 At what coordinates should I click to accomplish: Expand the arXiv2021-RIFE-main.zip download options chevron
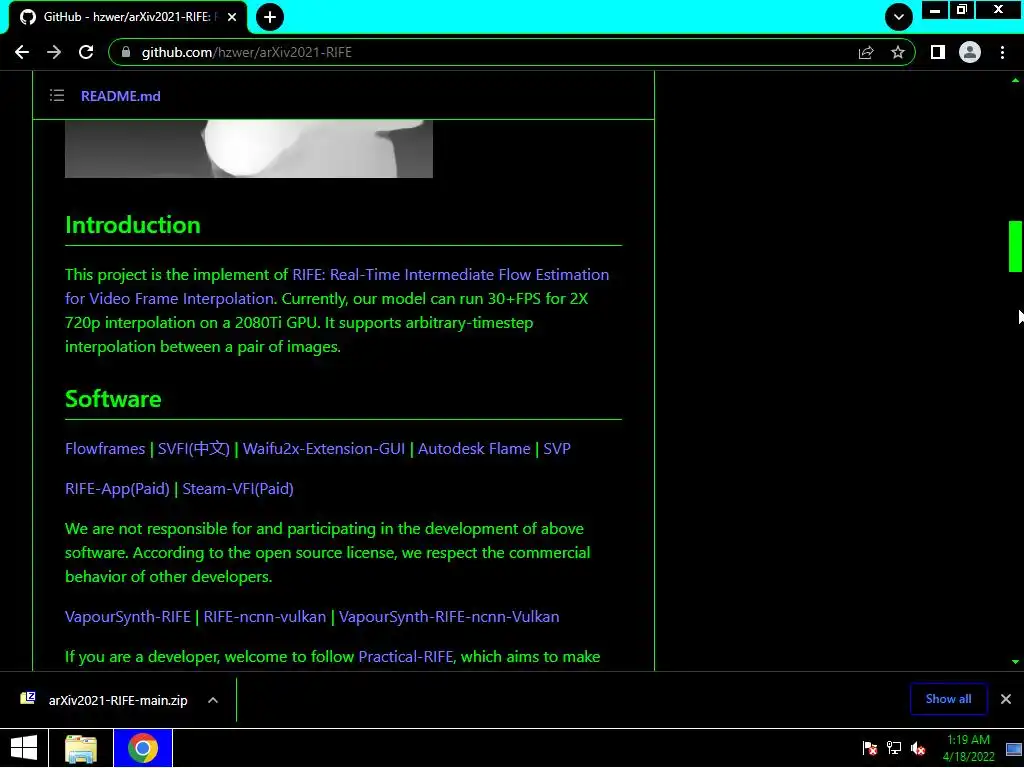coord(213,700)
